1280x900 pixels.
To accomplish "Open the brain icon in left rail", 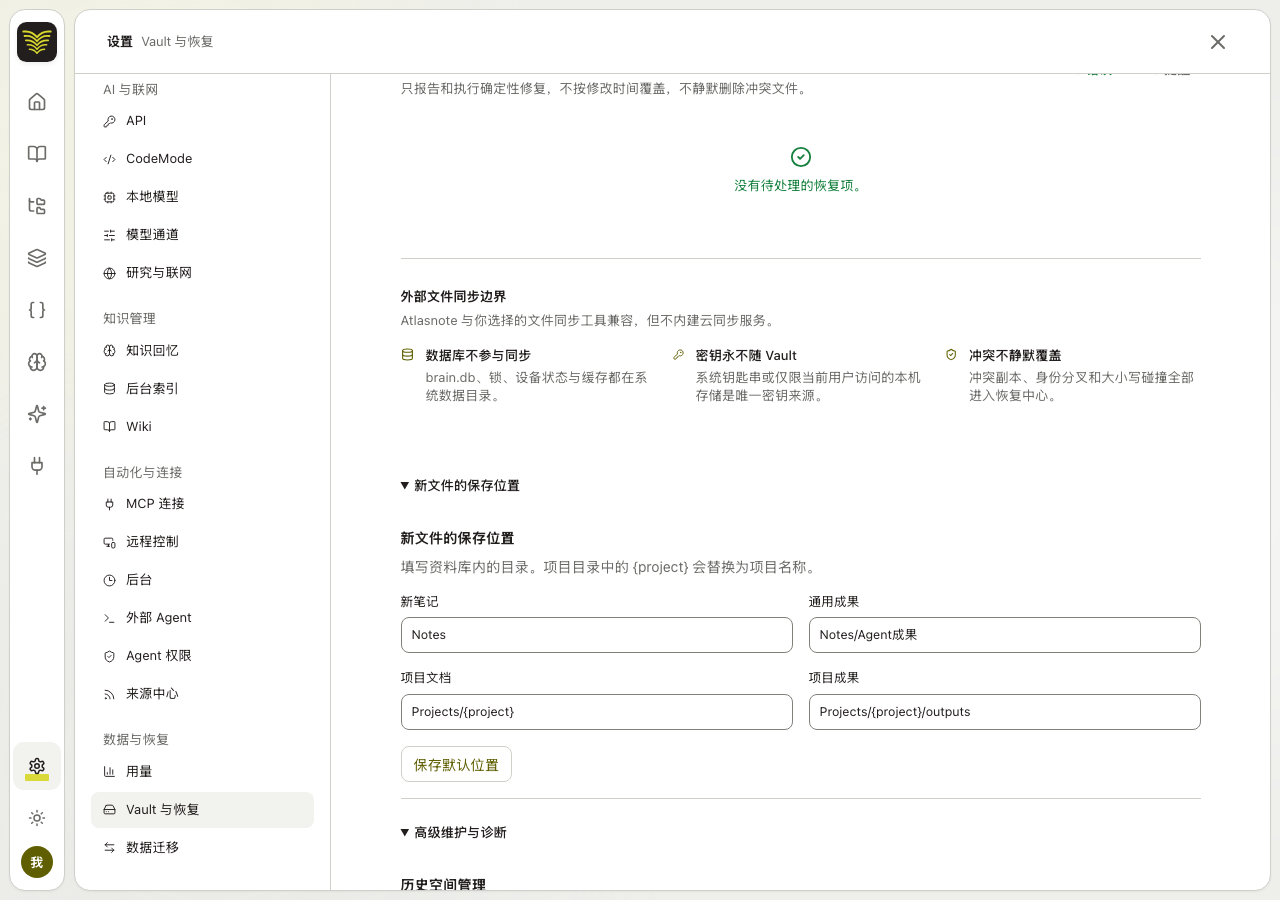I will coord(37,362).
